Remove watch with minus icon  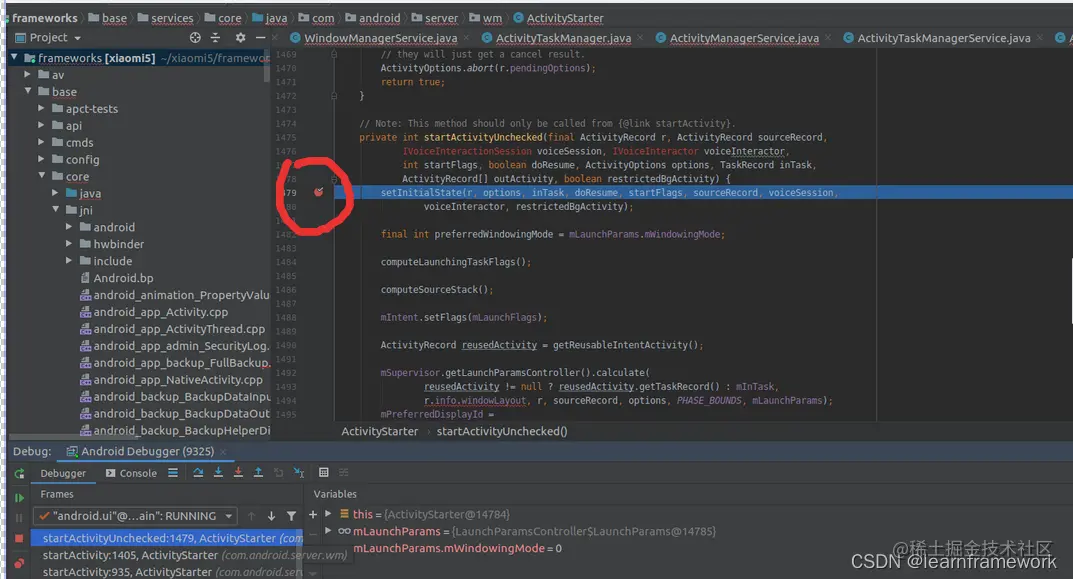[x=313, y=532]
